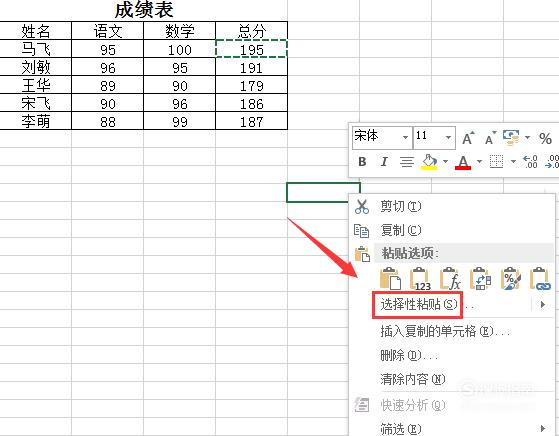This screenshot has width=559, height=436.
Task: Open the font size 11 dropdown
Action: [x=448, y=137]
